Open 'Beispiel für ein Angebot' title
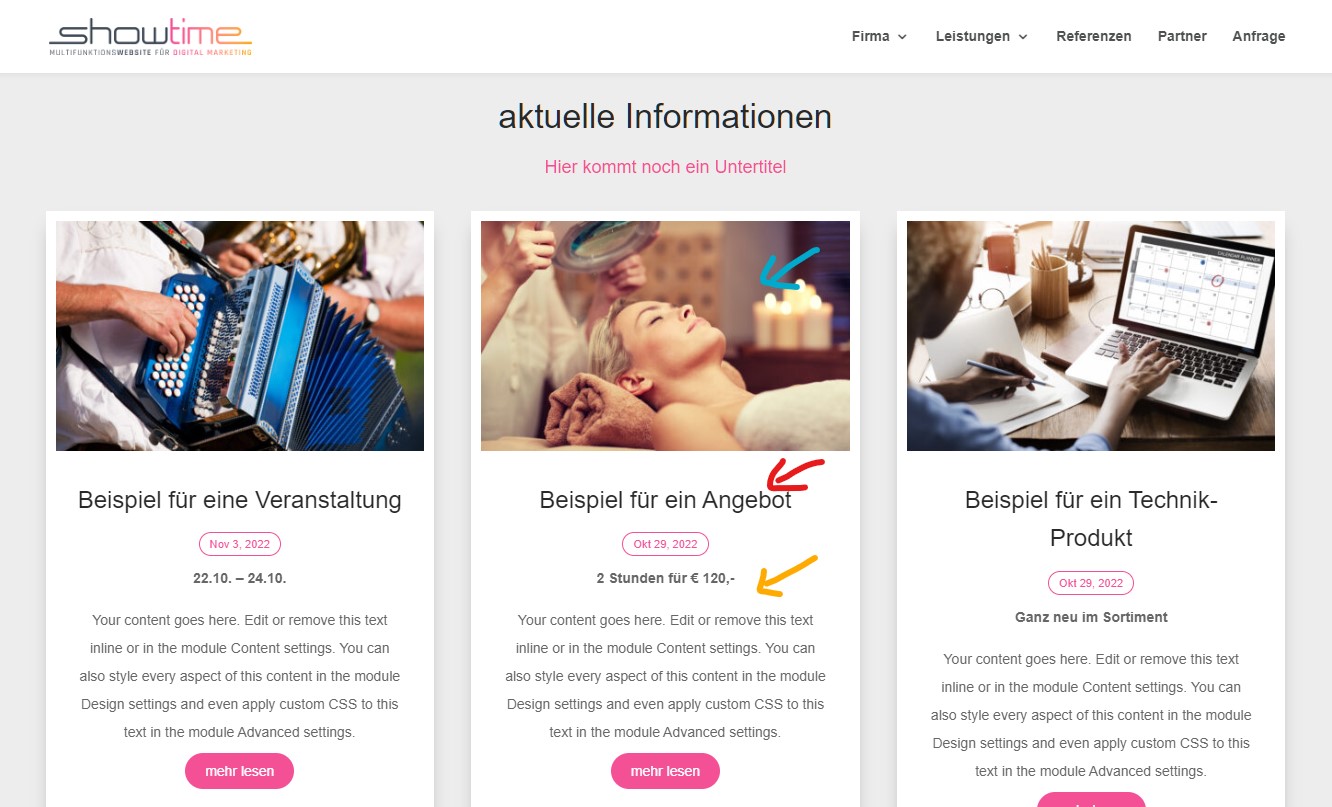The height and width of the screenshot is (807, 1332). tap(665, 500)
